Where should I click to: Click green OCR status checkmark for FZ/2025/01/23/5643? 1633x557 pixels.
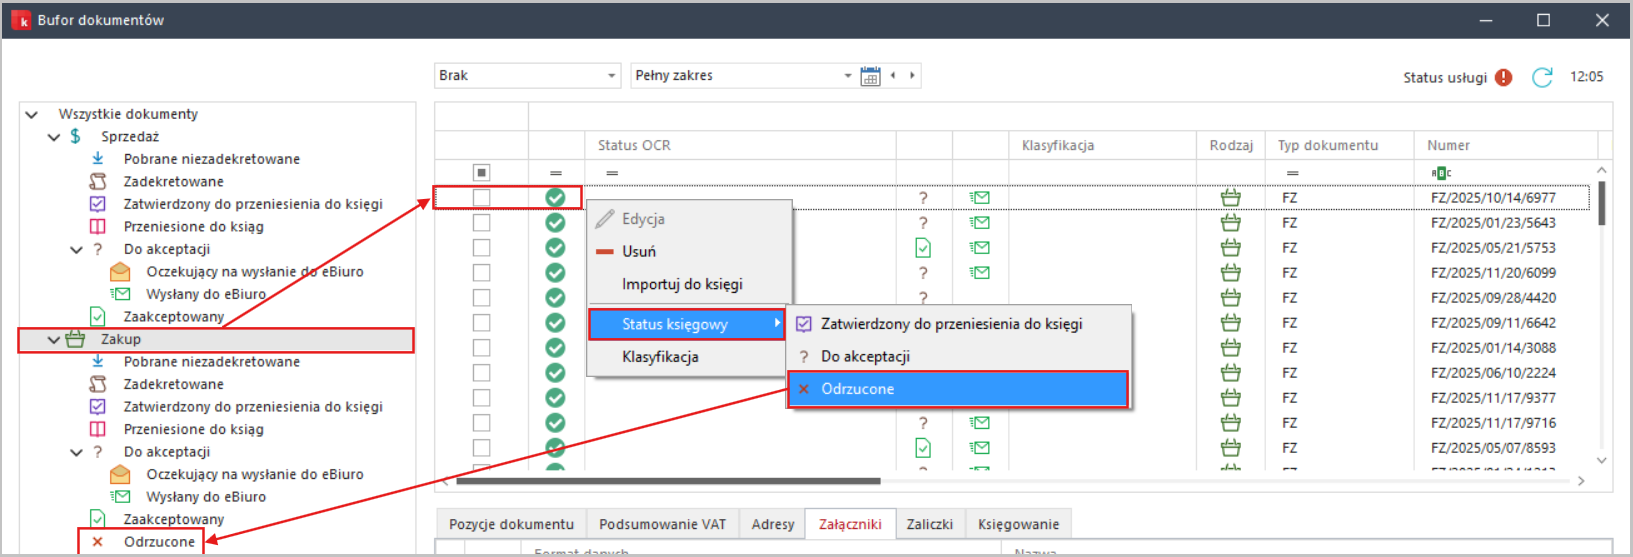click(x=555, y=223)
